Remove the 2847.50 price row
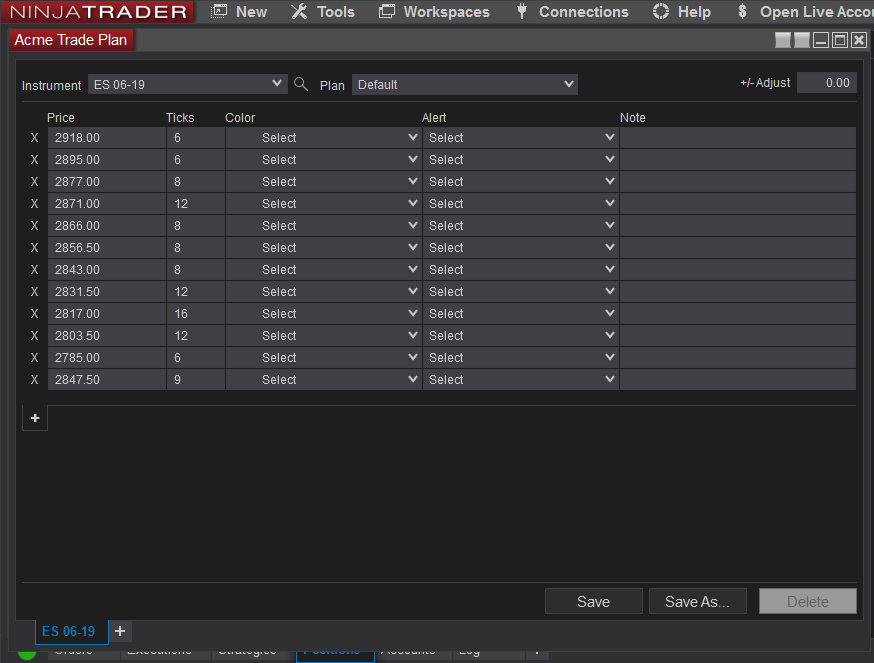Viewport: 874px width, 663px height. click(35, 380)
